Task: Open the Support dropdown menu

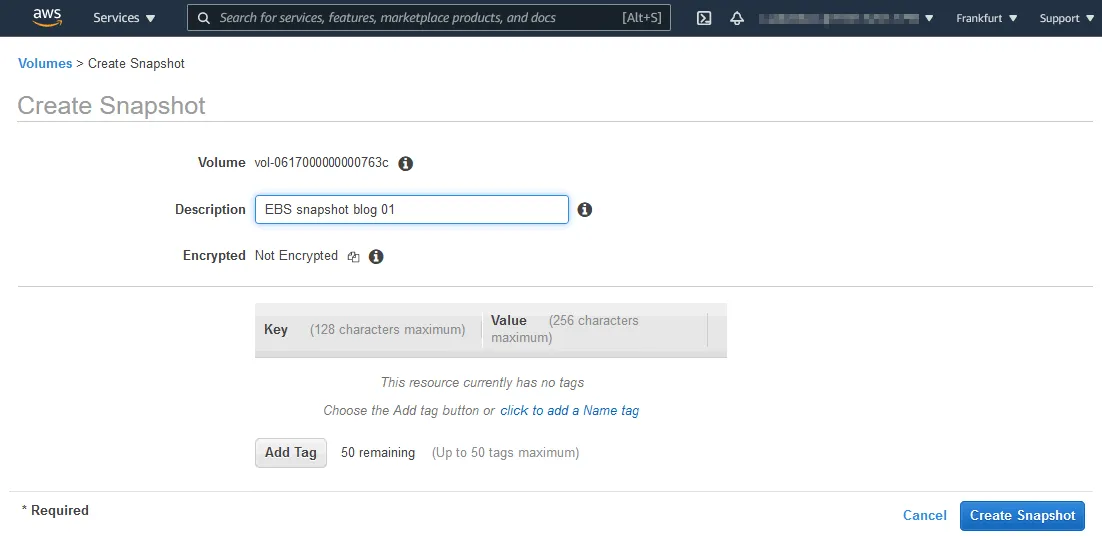Action: click(1066, 18)
